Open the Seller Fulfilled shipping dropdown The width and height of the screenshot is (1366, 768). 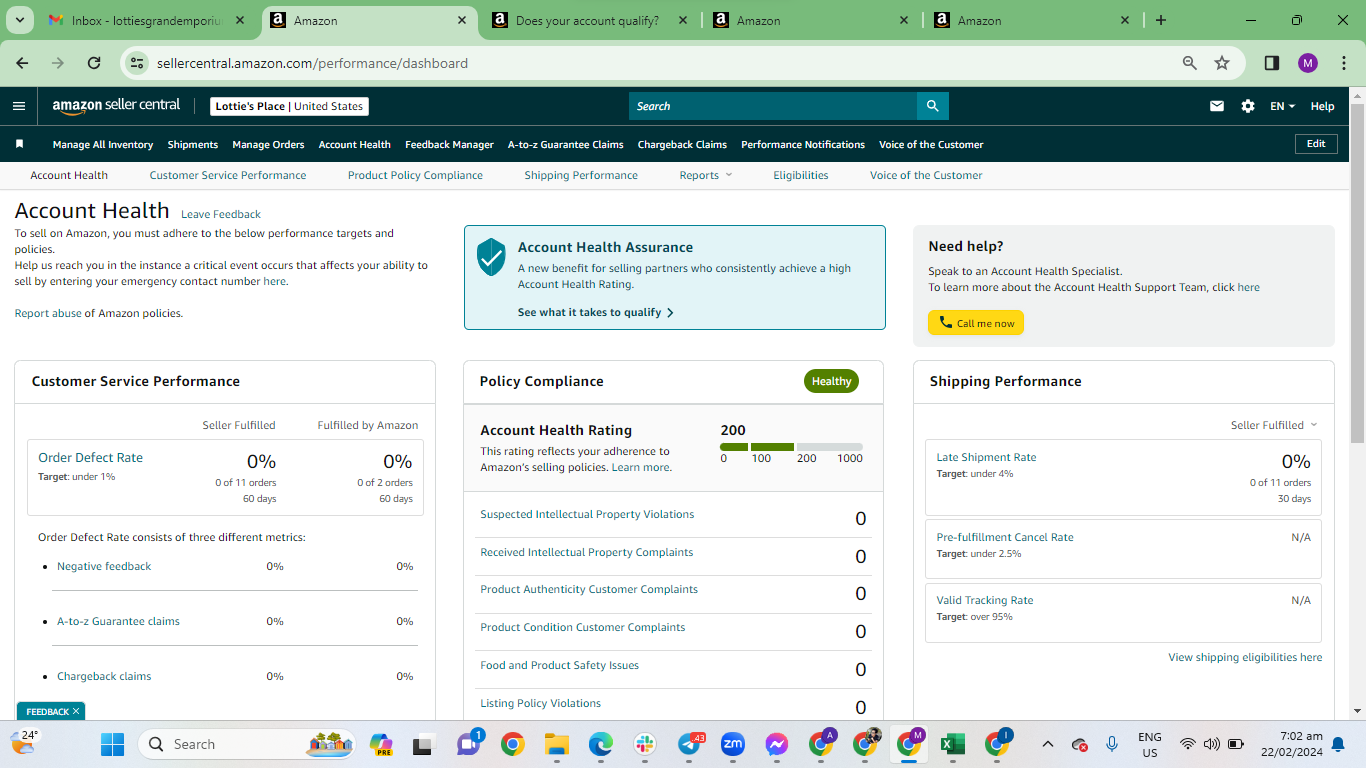click(1274, 425)
